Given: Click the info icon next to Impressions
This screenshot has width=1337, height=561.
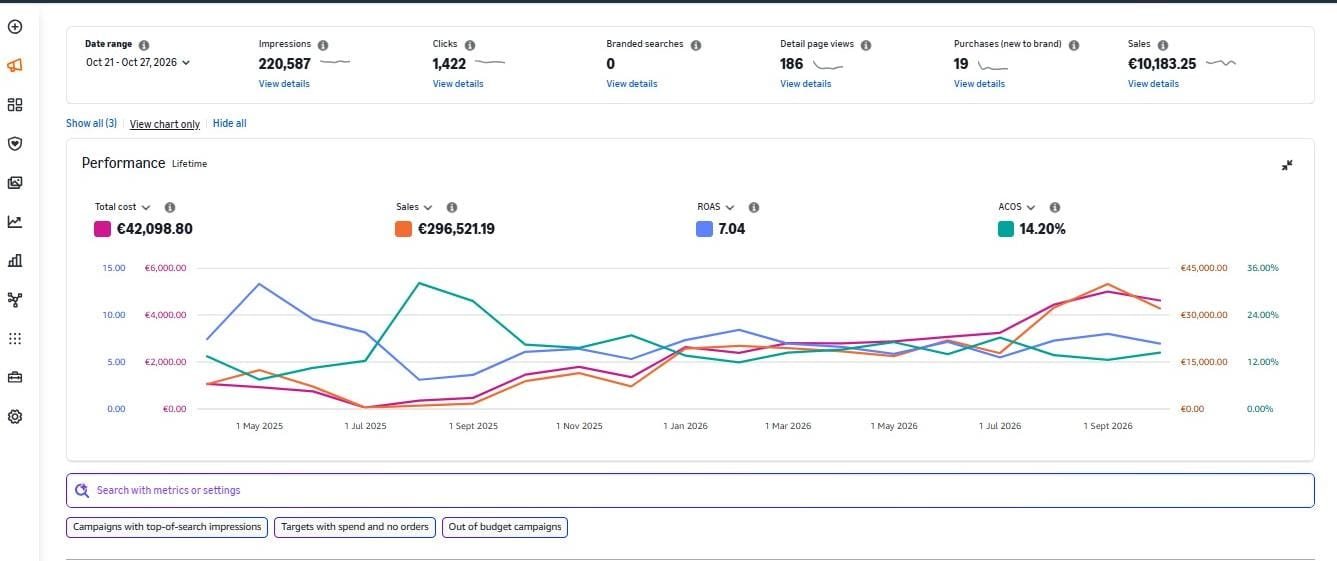Looking at the screenshot, I should (323, 45).
